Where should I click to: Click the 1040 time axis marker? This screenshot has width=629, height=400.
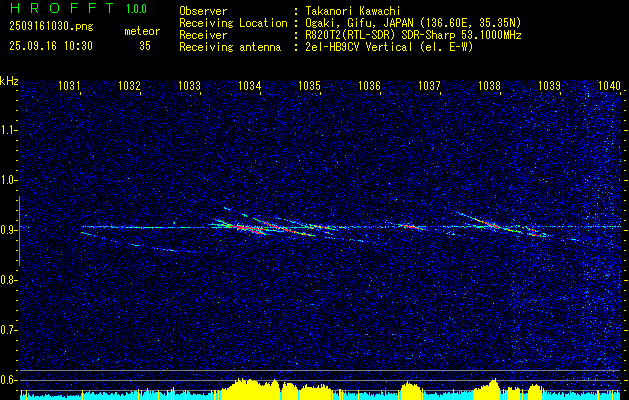coord(609,85)
